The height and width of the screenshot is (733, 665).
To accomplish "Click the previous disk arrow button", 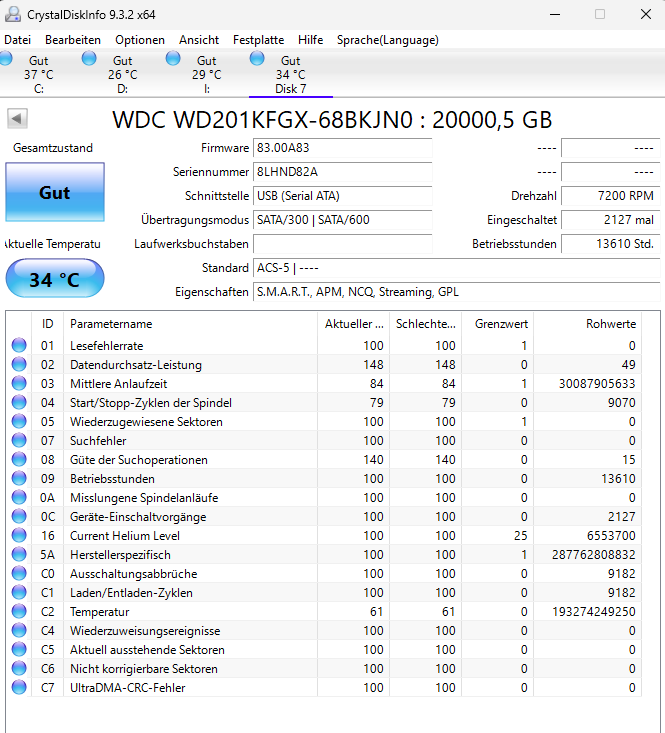I will (17, 118).
